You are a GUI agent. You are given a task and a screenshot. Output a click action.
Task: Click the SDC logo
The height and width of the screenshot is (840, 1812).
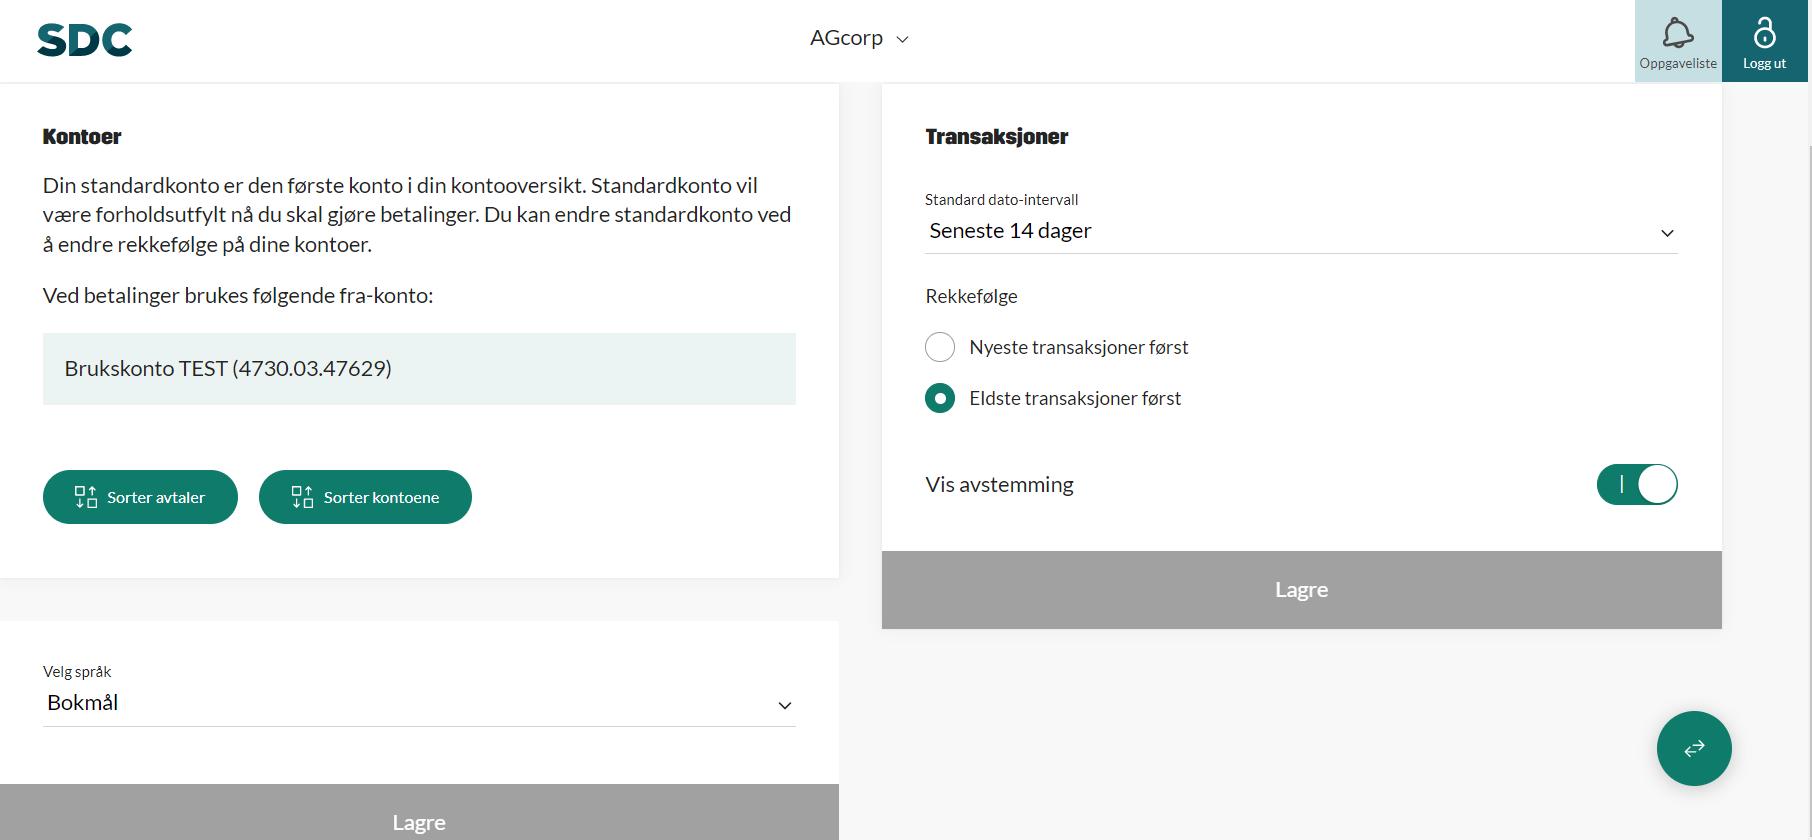[x=85, y=40]
